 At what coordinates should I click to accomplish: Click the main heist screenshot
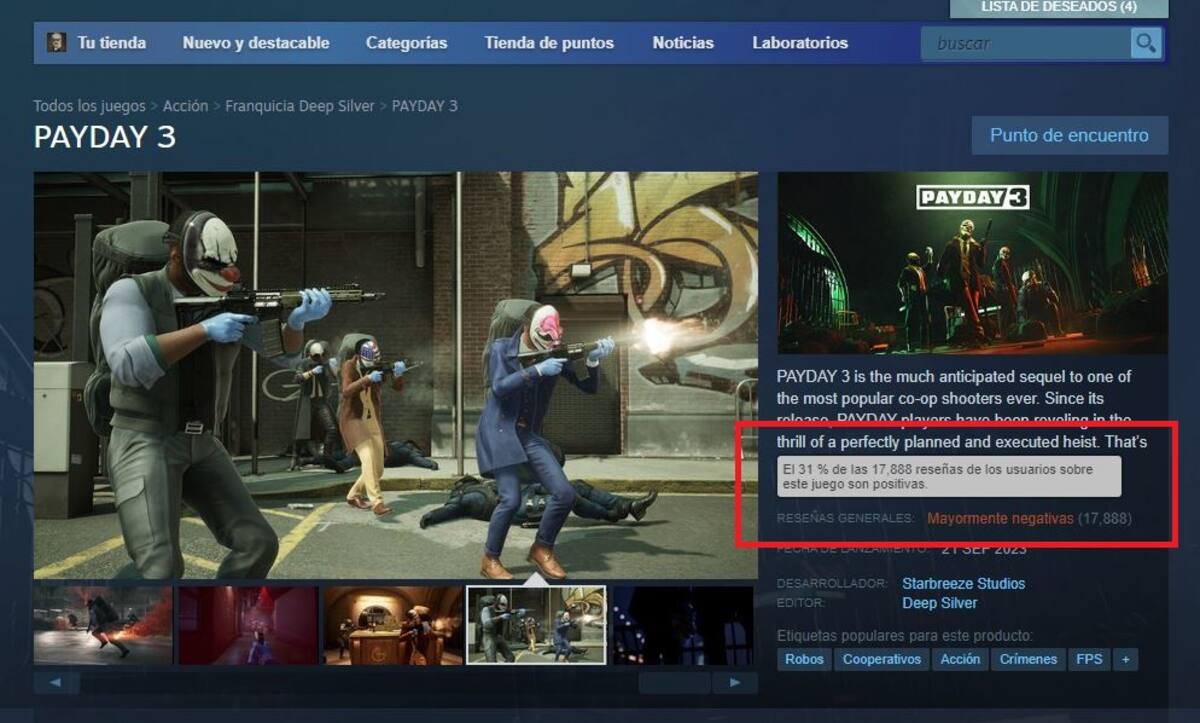point(396,375)
